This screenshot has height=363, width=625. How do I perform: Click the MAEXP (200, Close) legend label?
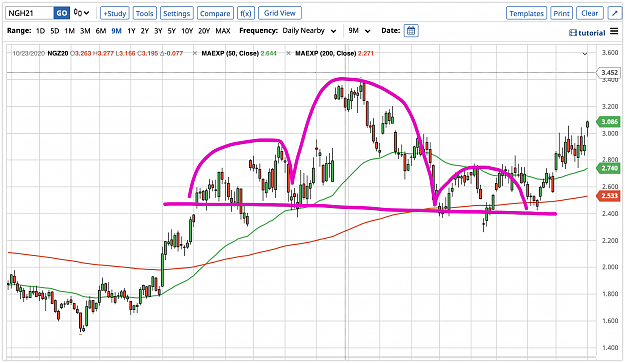pyautogui.click(x=325, y=53)
